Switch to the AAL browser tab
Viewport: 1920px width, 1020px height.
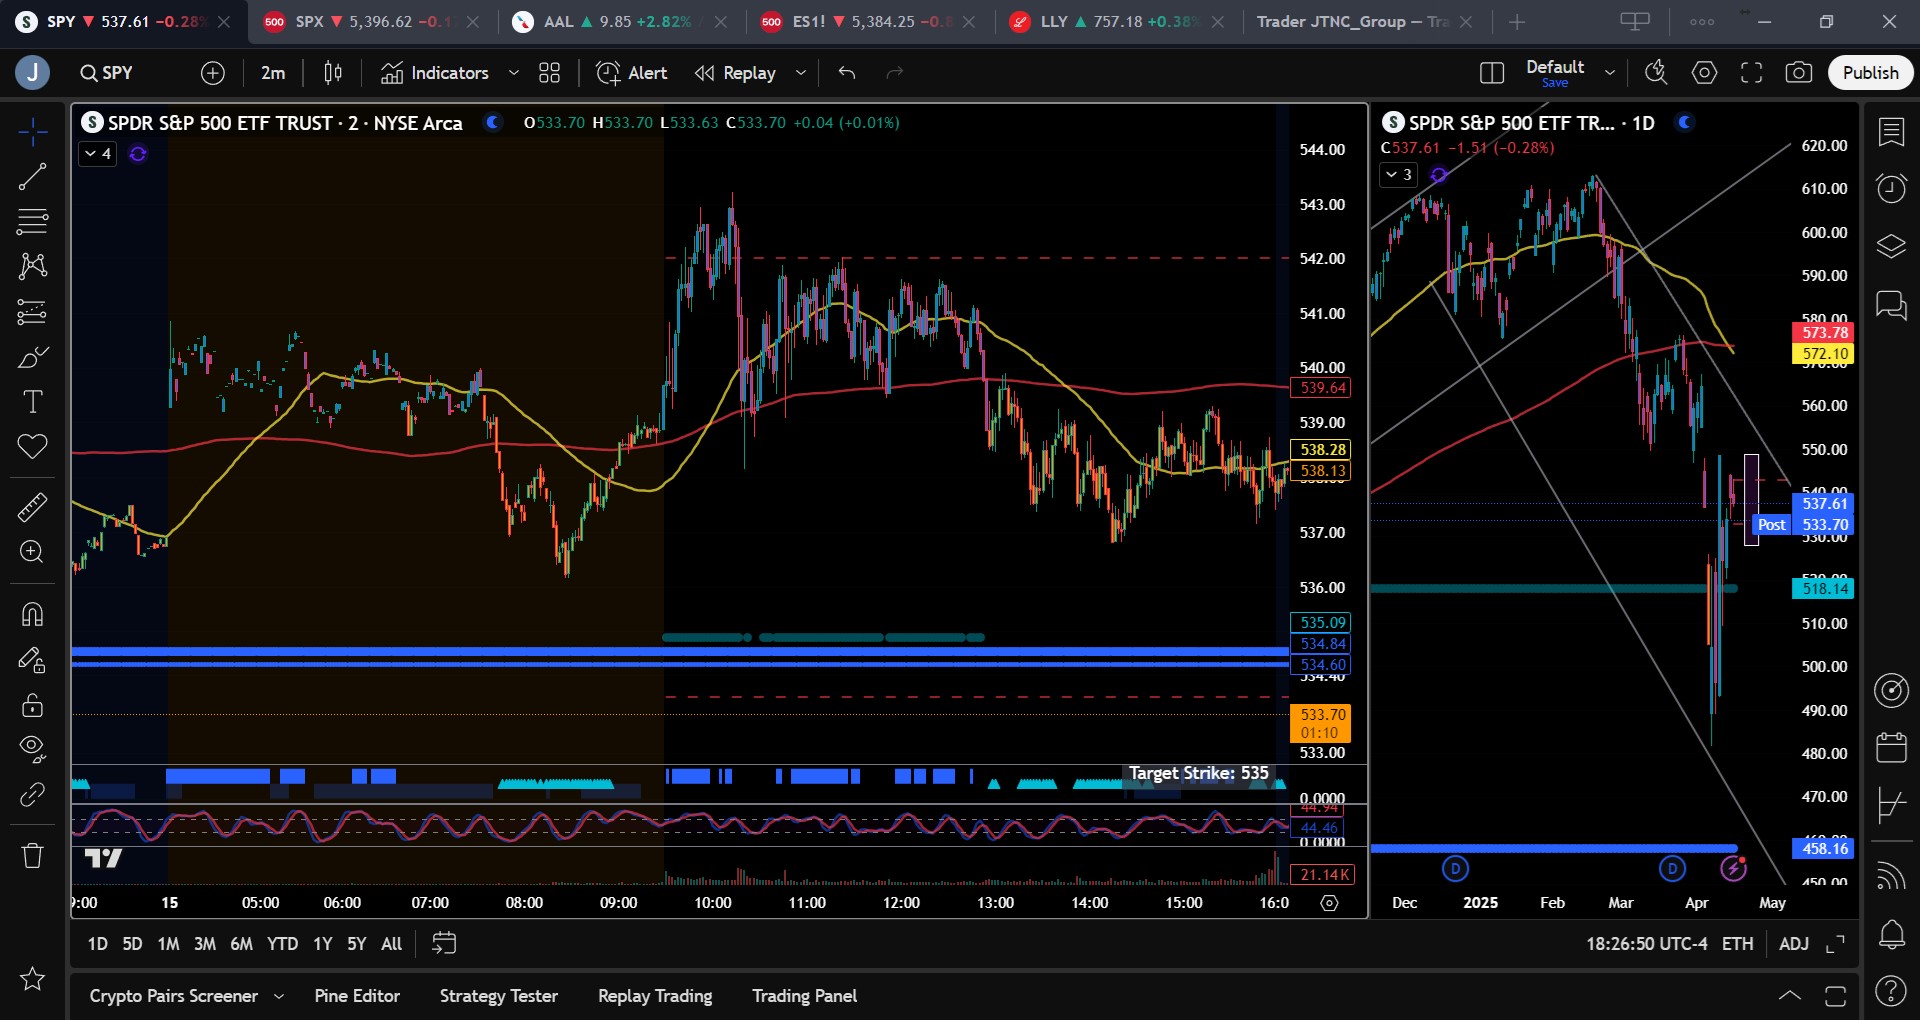tap(558, 22)
